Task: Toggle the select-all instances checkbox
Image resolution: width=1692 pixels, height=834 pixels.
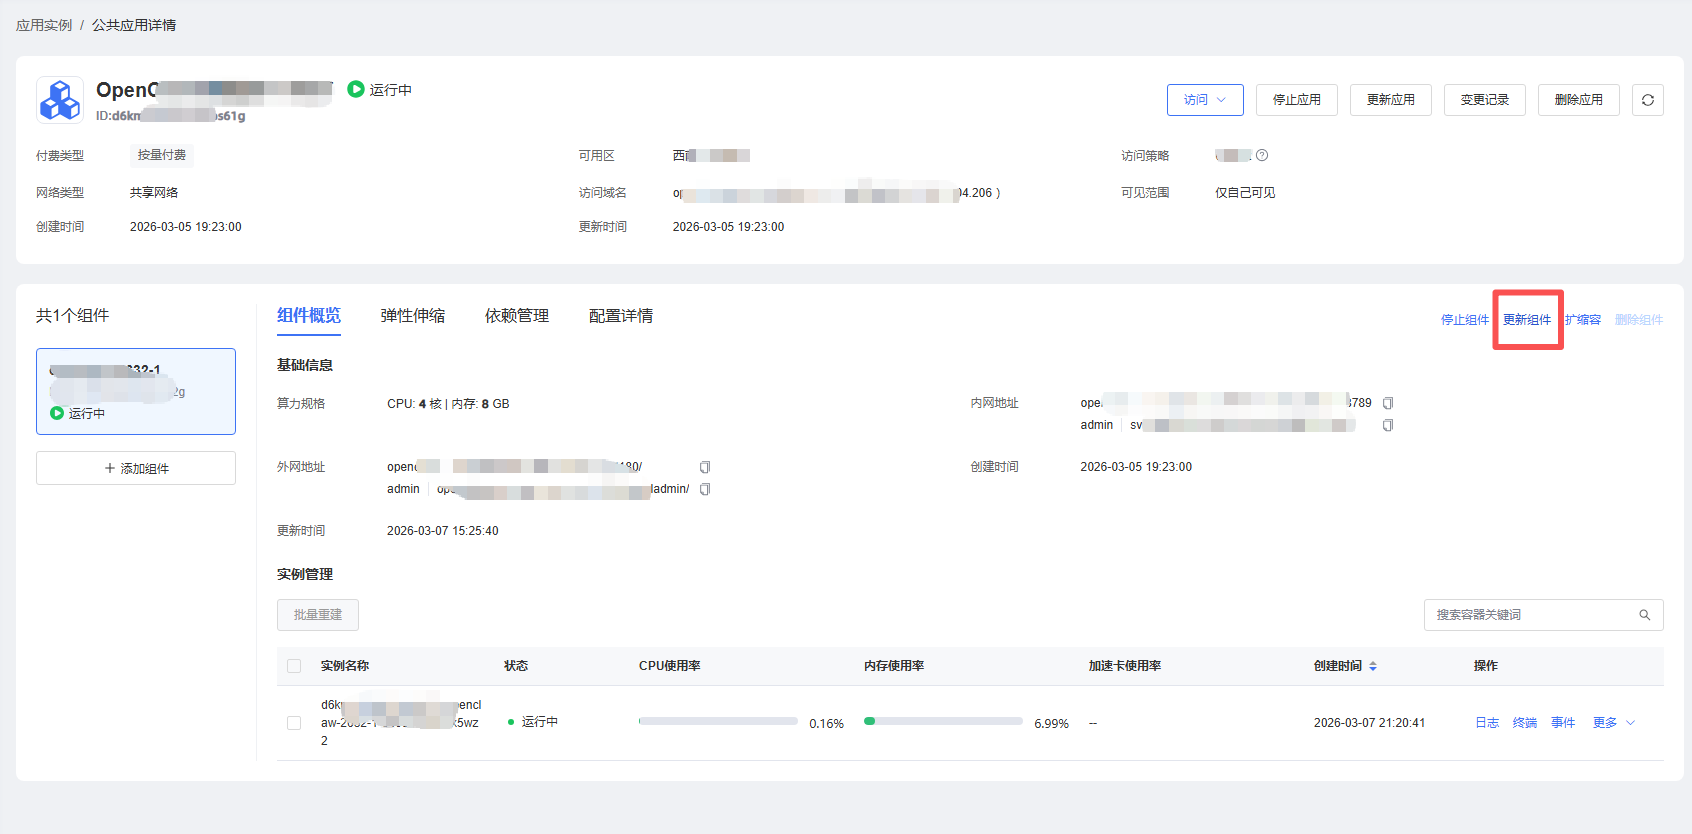Action: pyautogui.click(x=294, y=666)
